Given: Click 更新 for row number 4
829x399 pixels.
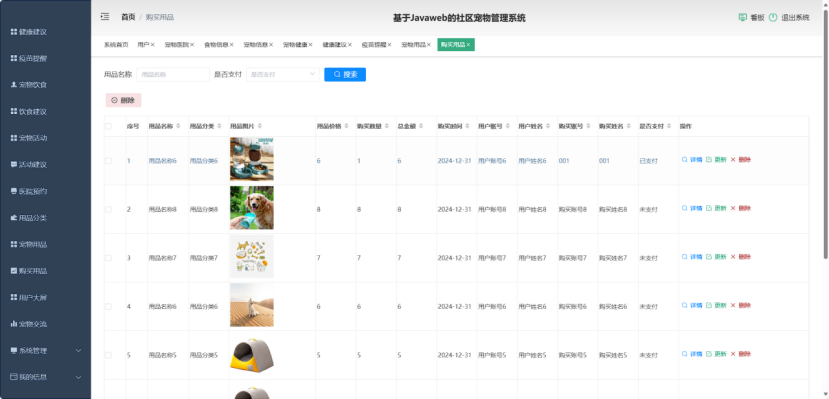Looking at the screenshot, I should click(716, 305).
